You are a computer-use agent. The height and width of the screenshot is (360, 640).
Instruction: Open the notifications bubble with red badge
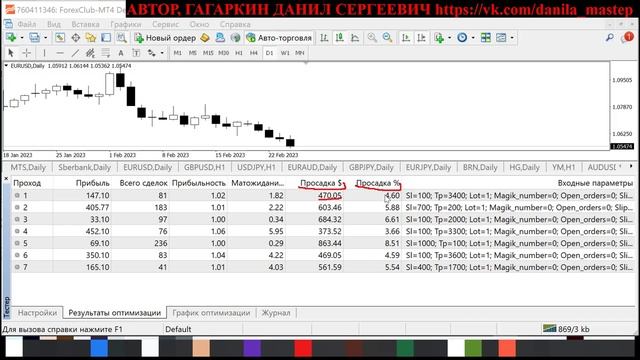pos(627,38)
